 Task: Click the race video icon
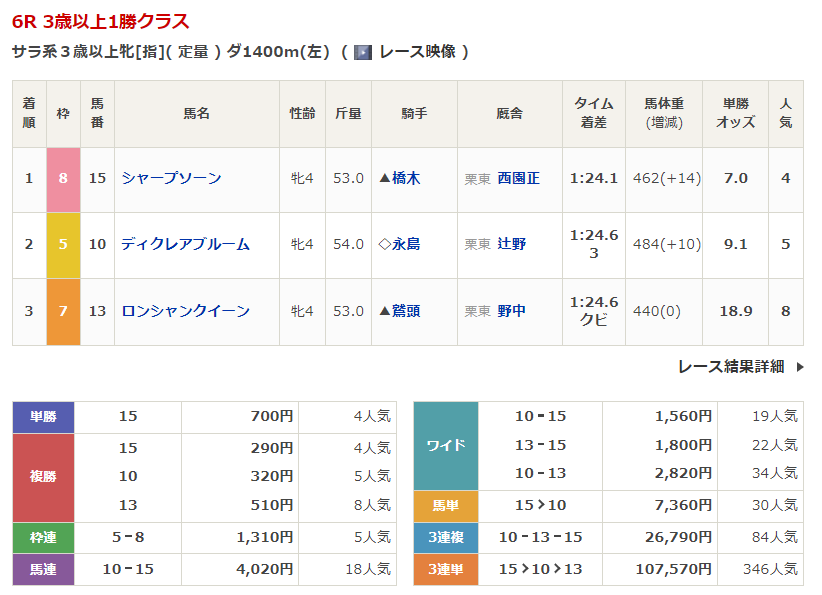363,52
